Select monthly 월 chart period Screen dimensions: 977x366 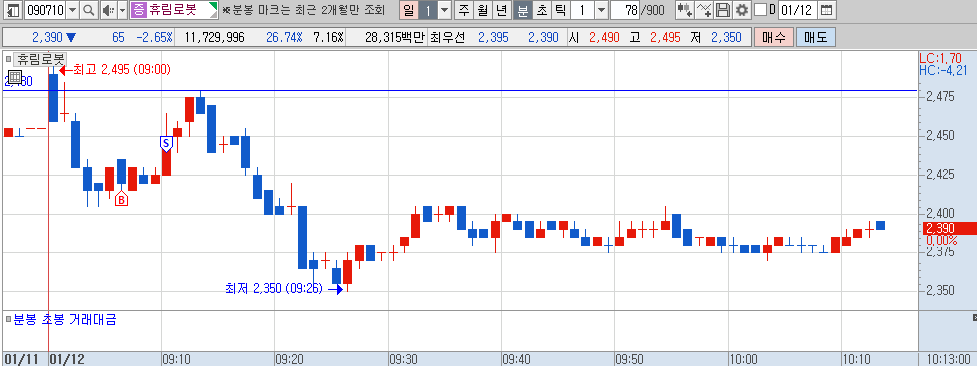[x=483, y=9]
